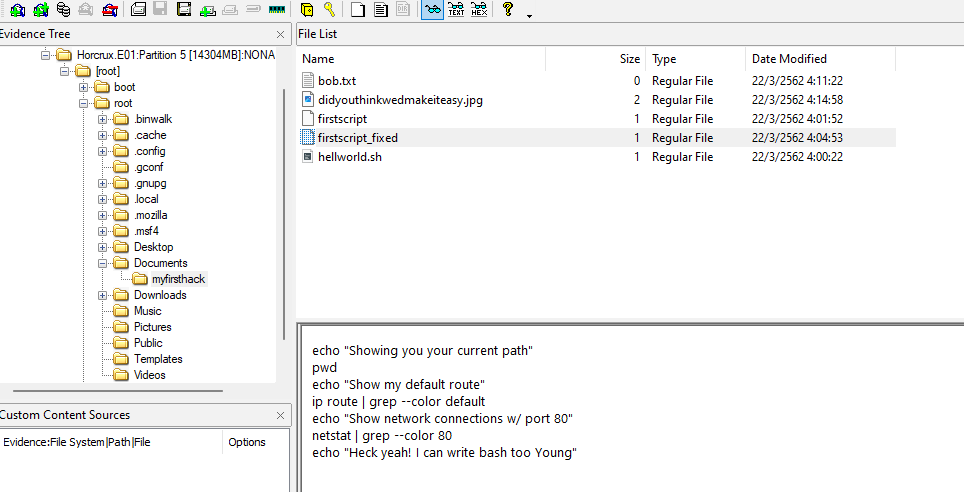The height and width of the screenshot is (492, 964).
Task: Select the Music folder in tree
Action: coord(148,311)
